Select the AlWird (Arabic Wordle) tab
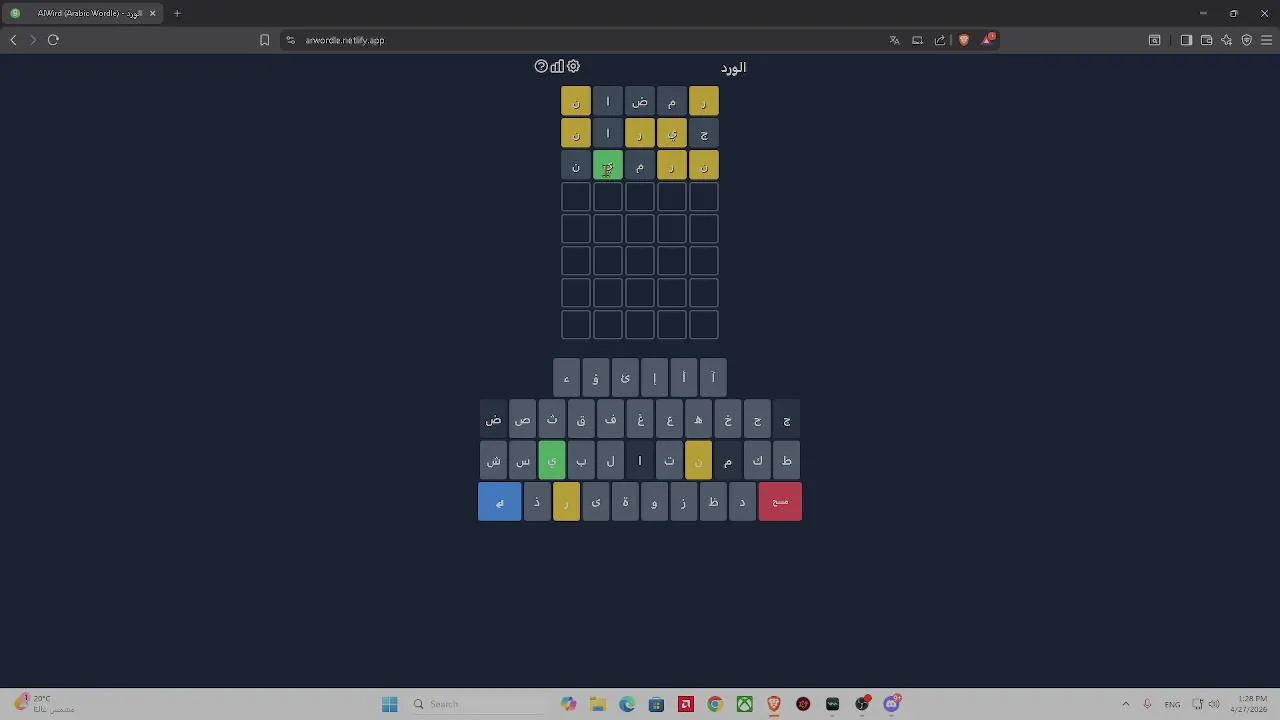The image size is (1280, 720). point(82,13)
